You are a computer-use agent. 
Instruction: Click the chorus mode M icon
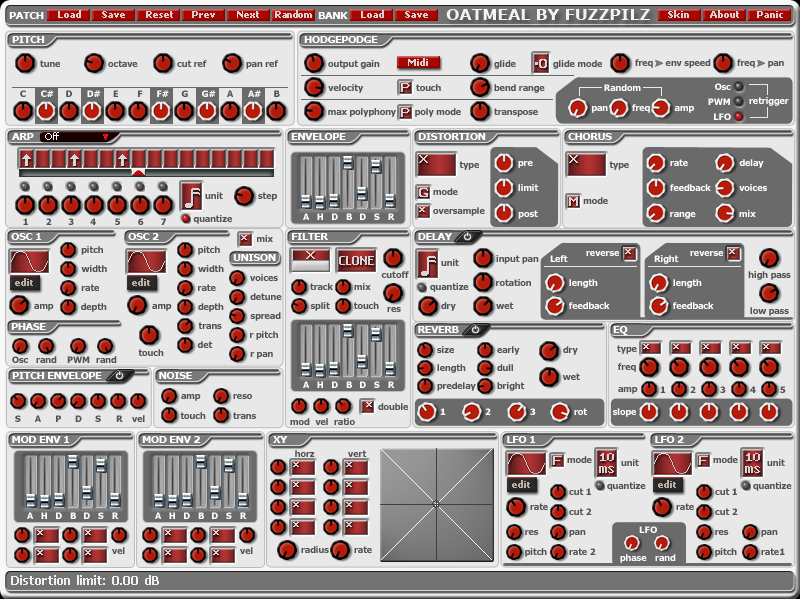click(x=573, y=201)
